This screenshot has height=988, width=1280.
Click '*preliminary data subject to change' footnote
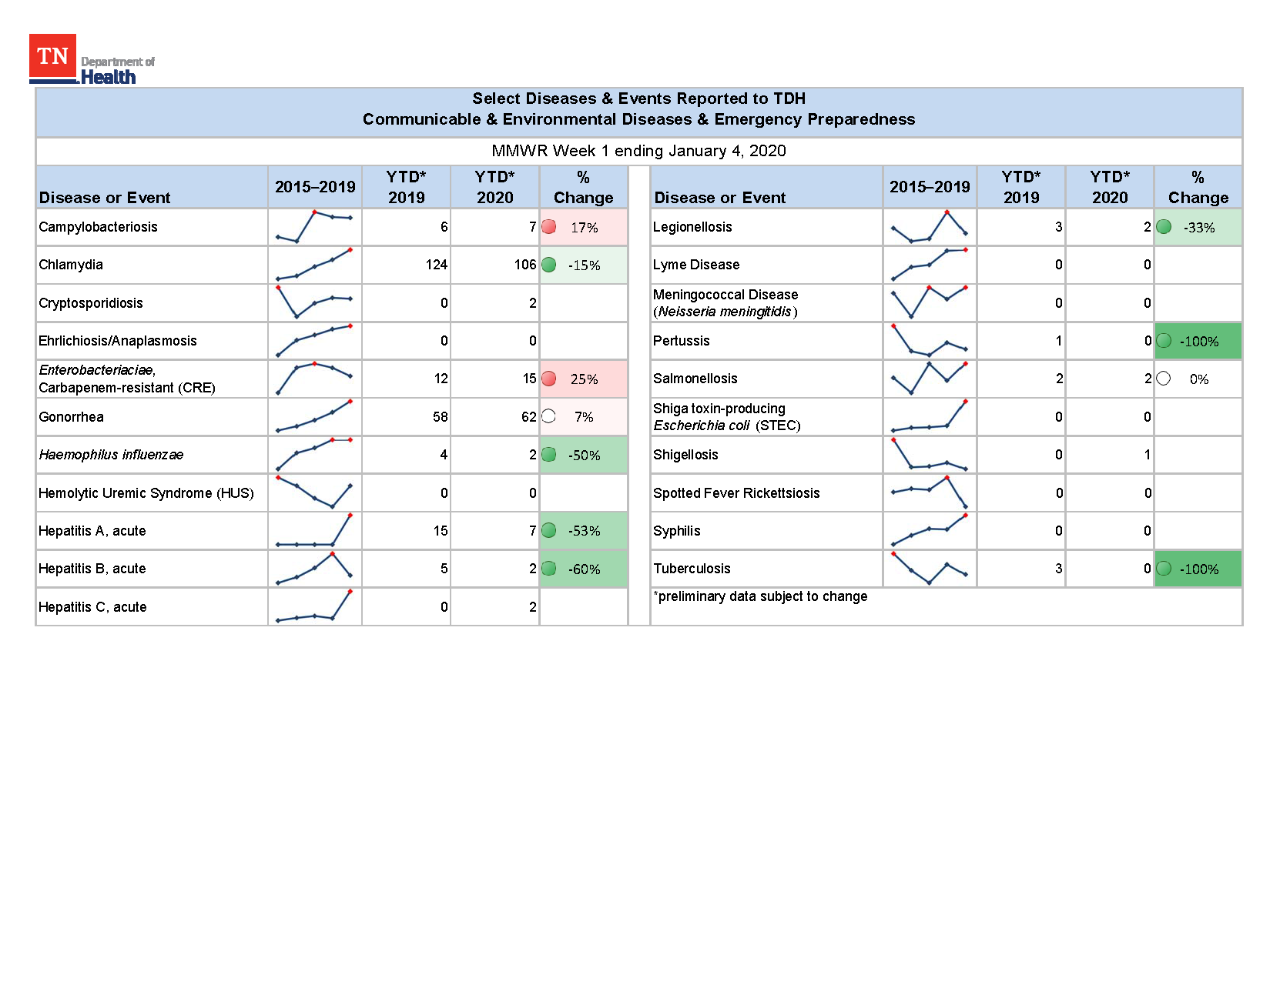(760, 596)
